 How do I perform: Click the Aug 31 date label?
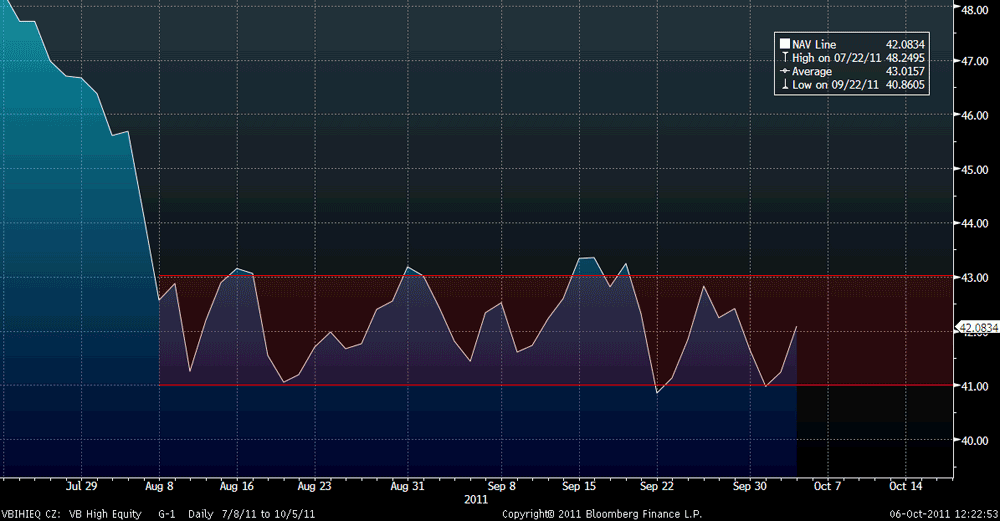click(x=408, y=486)
